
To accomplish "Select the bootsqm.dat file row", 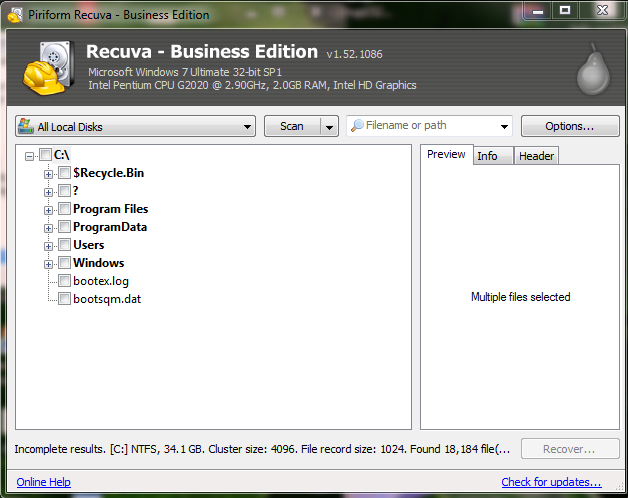I will 107,299.
